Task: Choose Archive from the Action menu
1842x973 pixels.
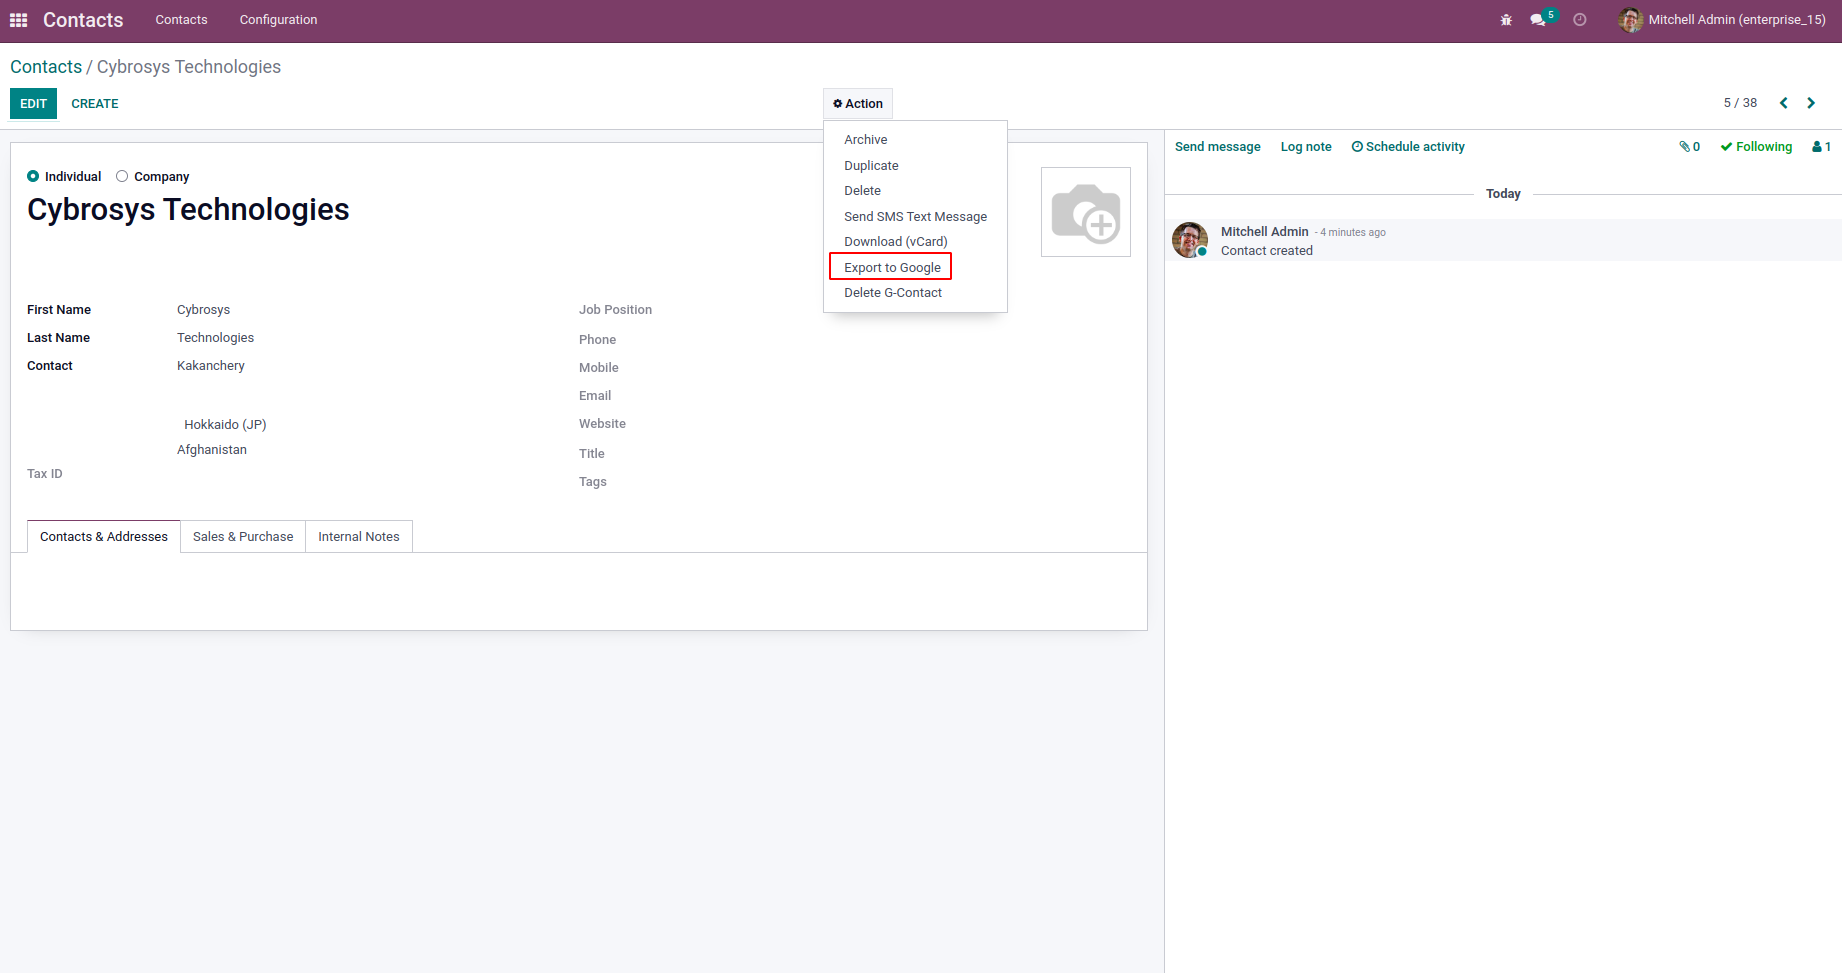Action: pyautogui.click(x=915, y=140)
